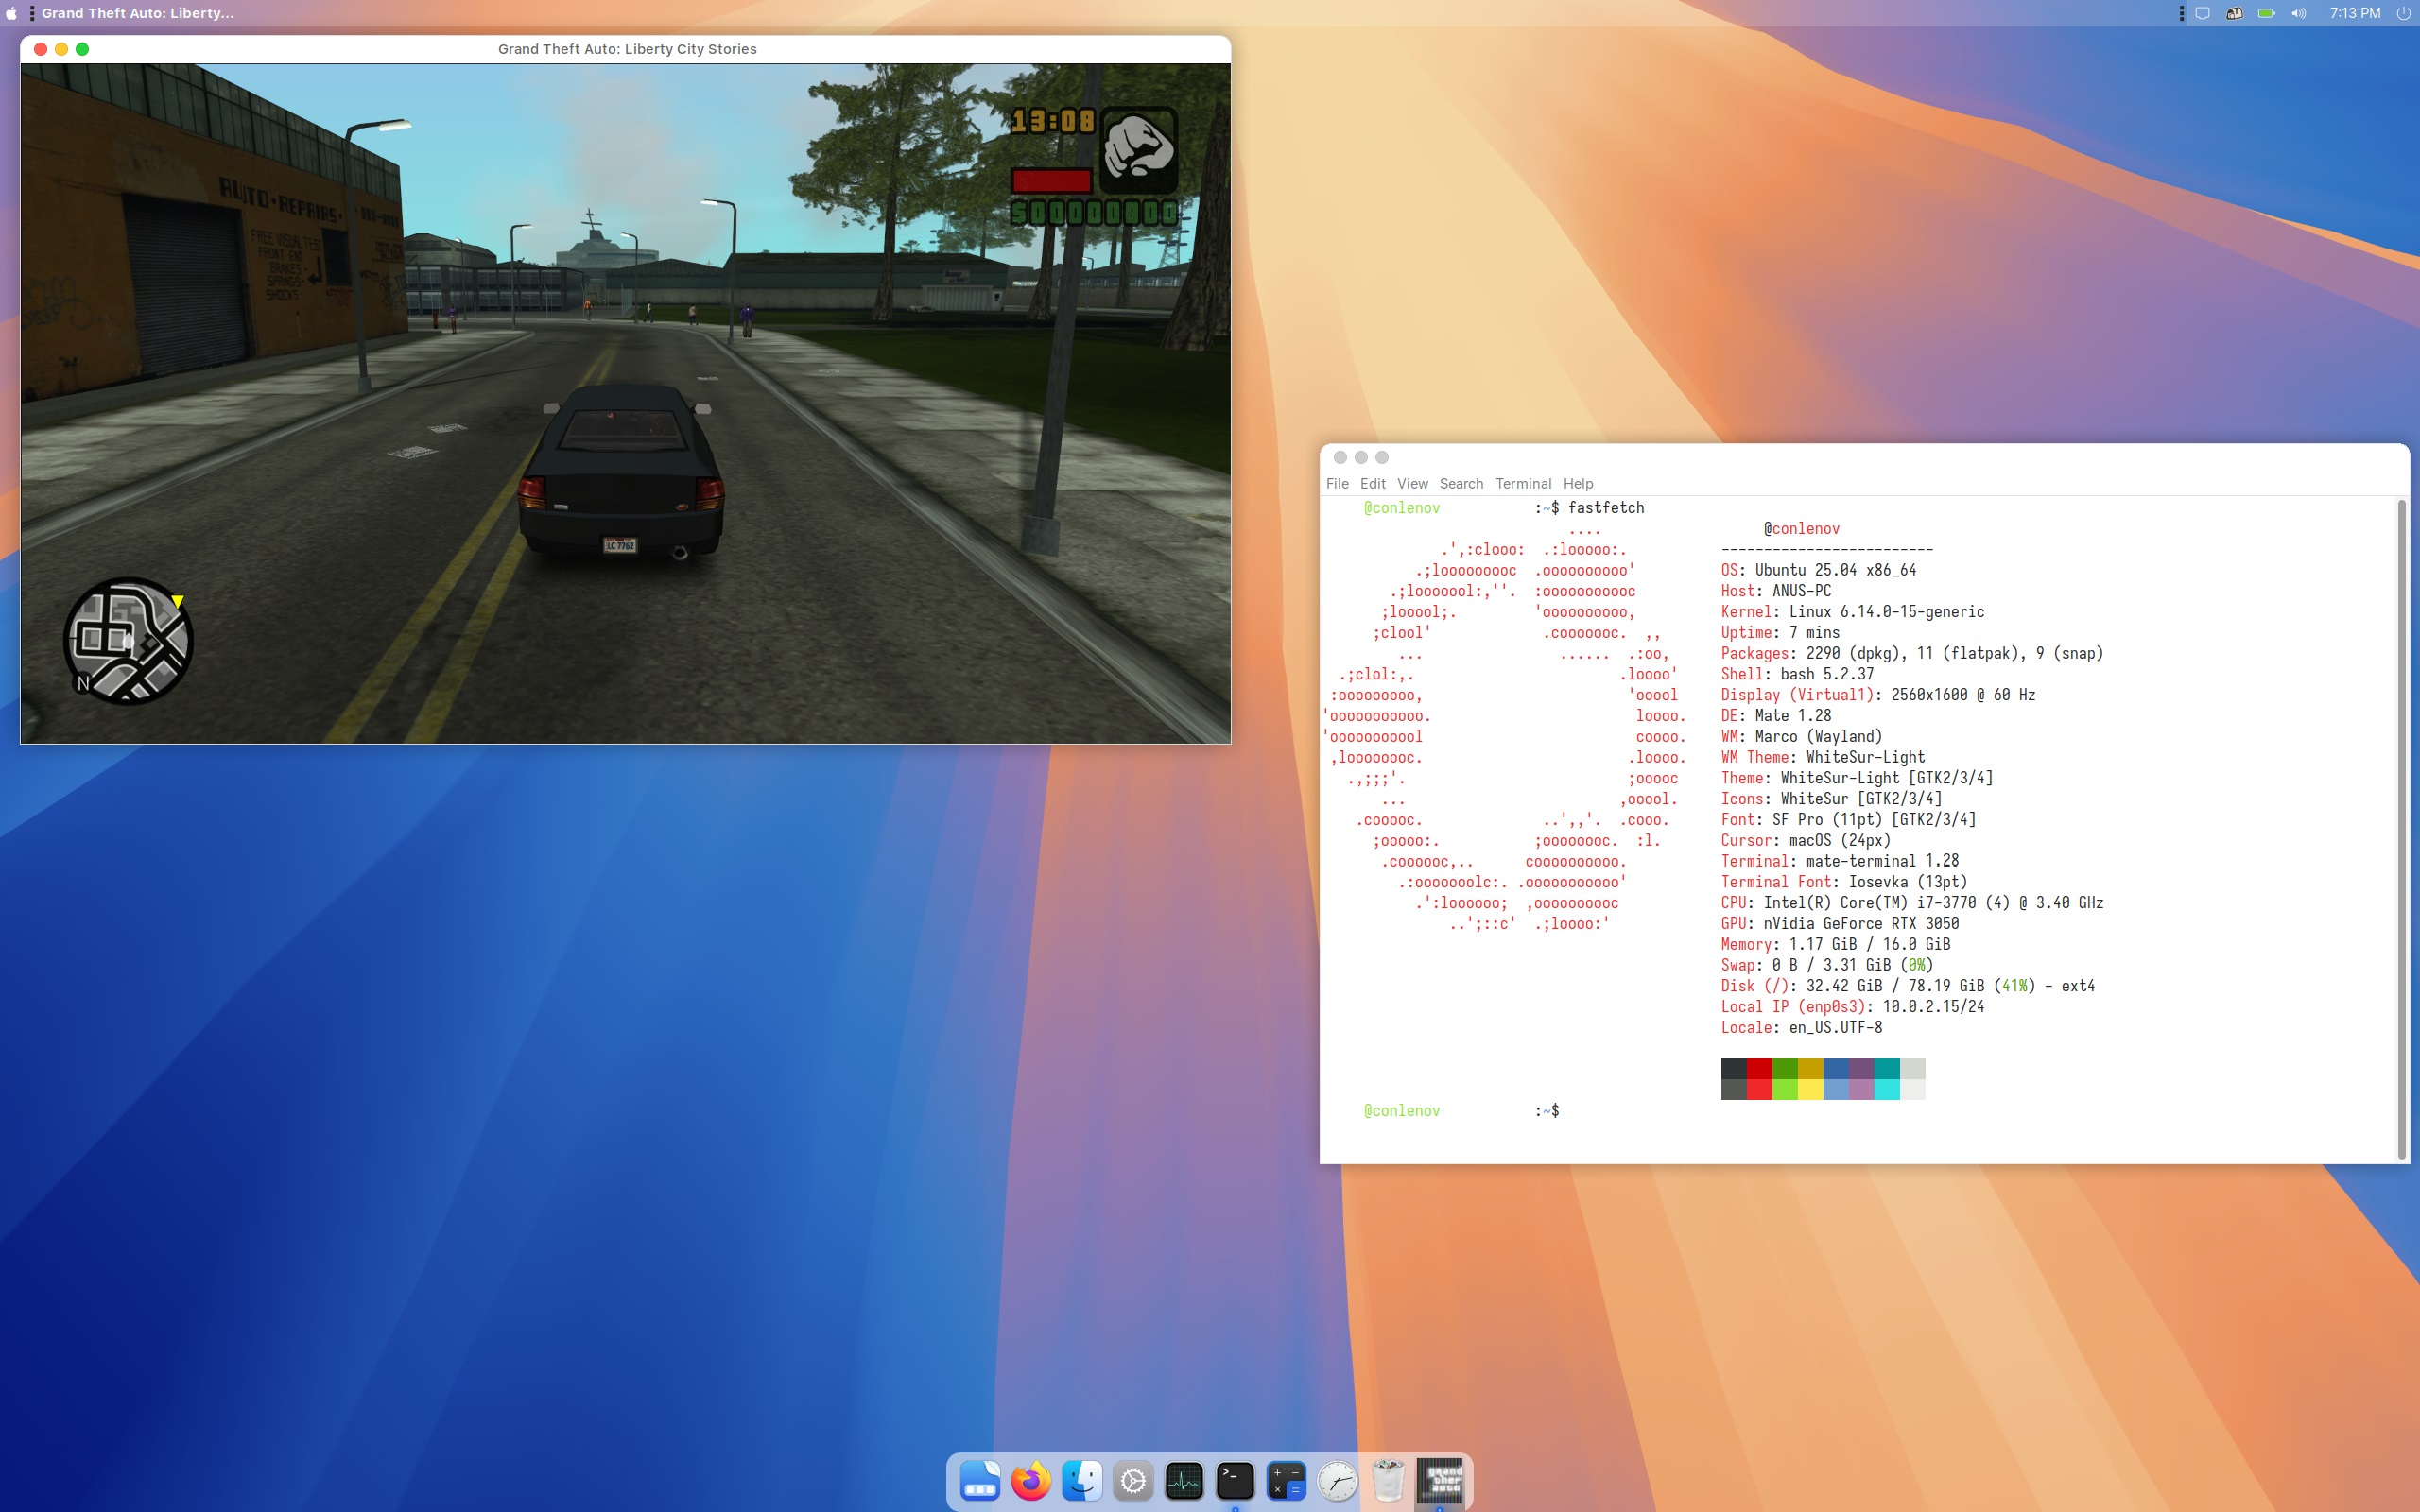The image size is (2420, 1512).
Task: Open System Settings gear in dock
Action: [x=1133, y=1481]
